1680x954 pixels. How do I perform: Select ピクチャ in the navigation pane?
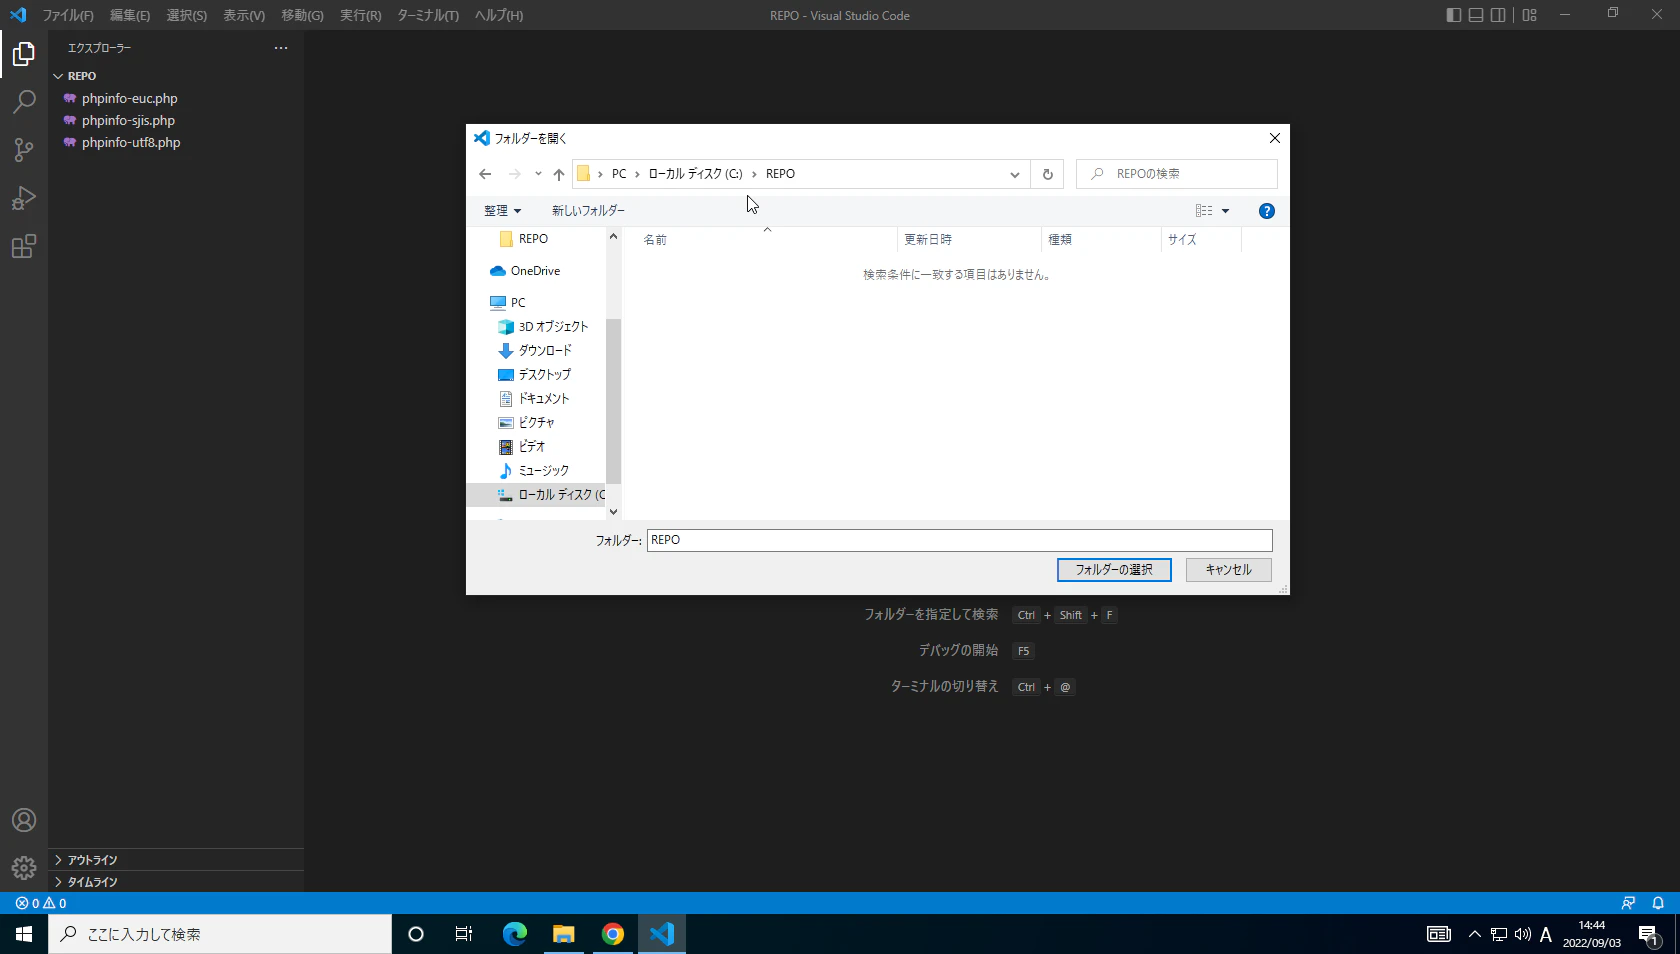[536, 423]
